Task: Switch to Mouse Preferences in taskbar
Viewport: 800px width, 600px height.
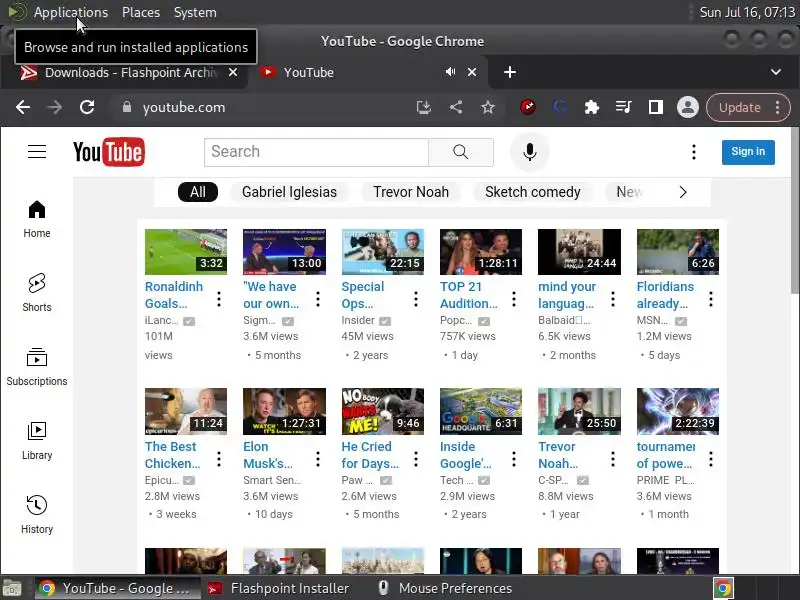Action: 445,588
